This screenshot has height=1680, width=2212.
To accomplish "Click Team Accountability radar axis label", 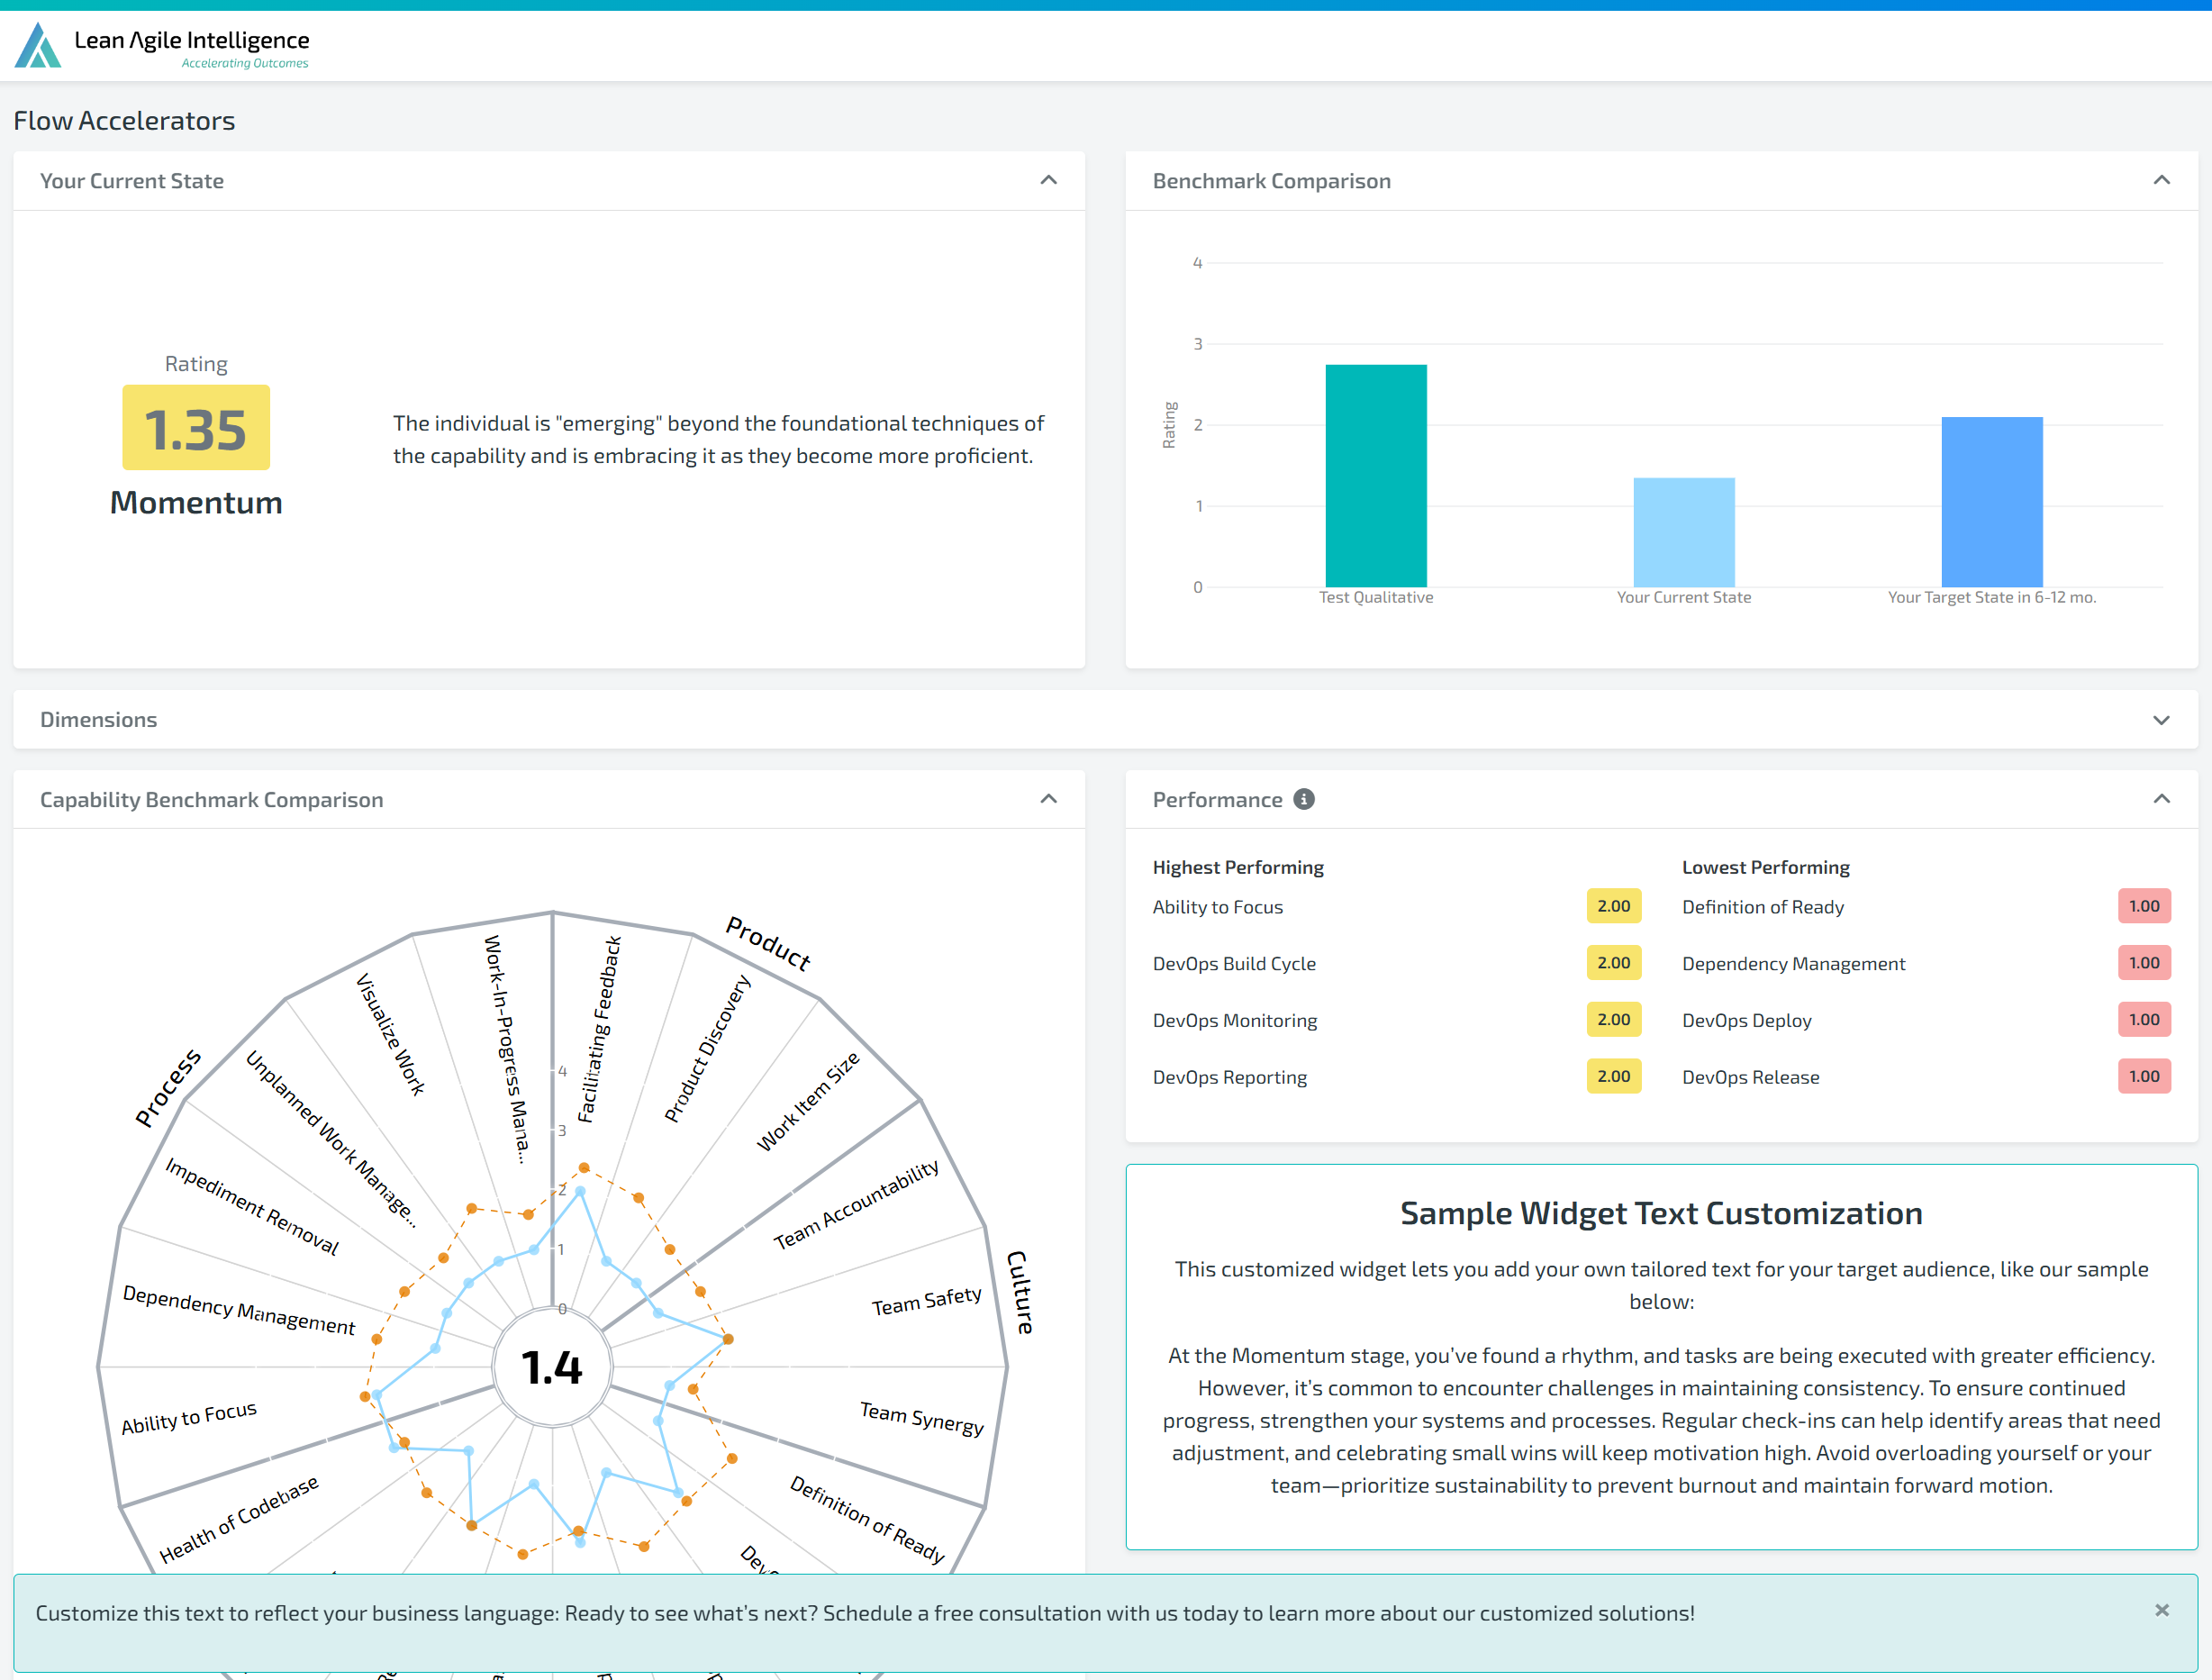I will (856, 1204).
